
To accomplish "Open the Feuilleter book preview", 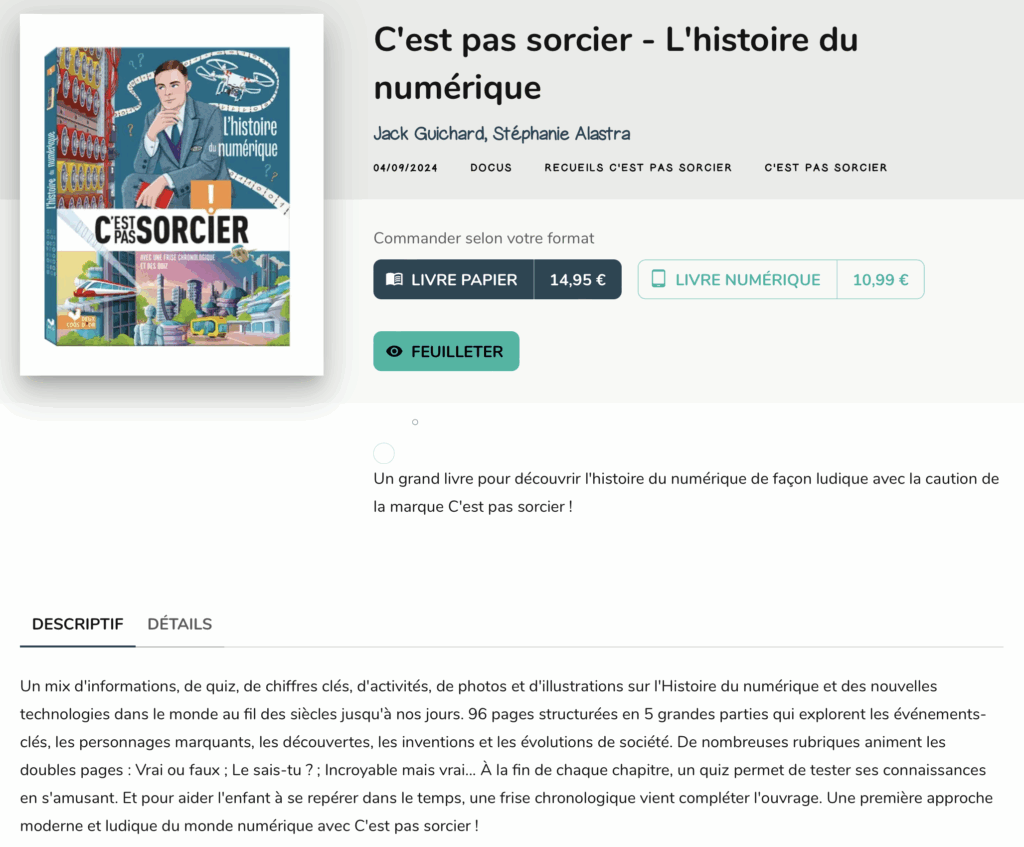I will tap(446, 351).
